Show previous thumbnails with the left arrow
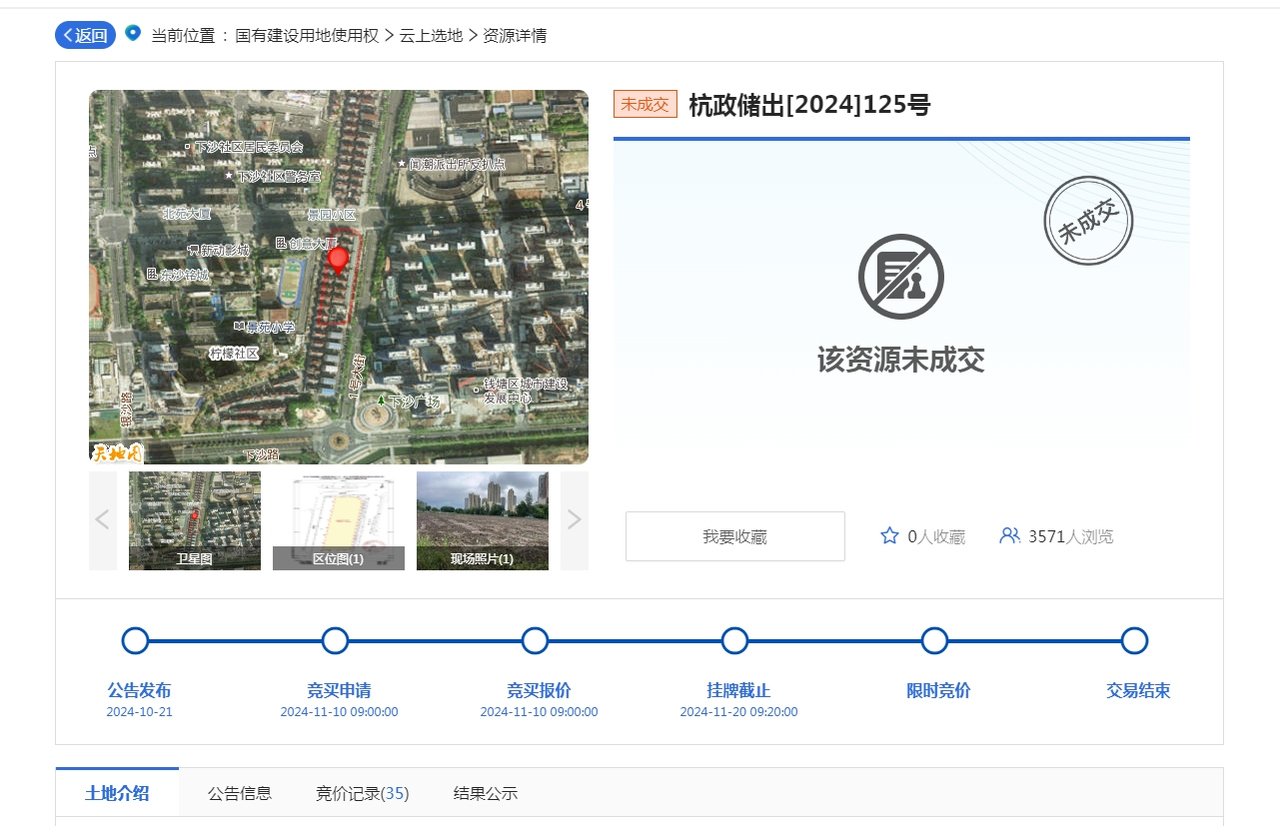 103,520
